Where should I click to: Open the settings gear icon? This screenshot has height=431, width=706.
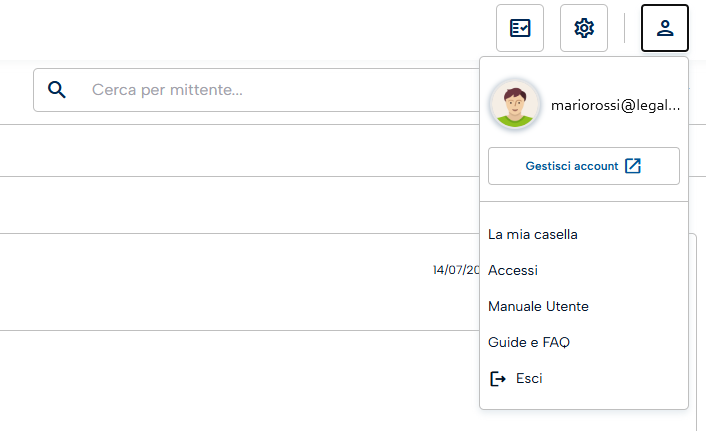click(x=584, y=28)
